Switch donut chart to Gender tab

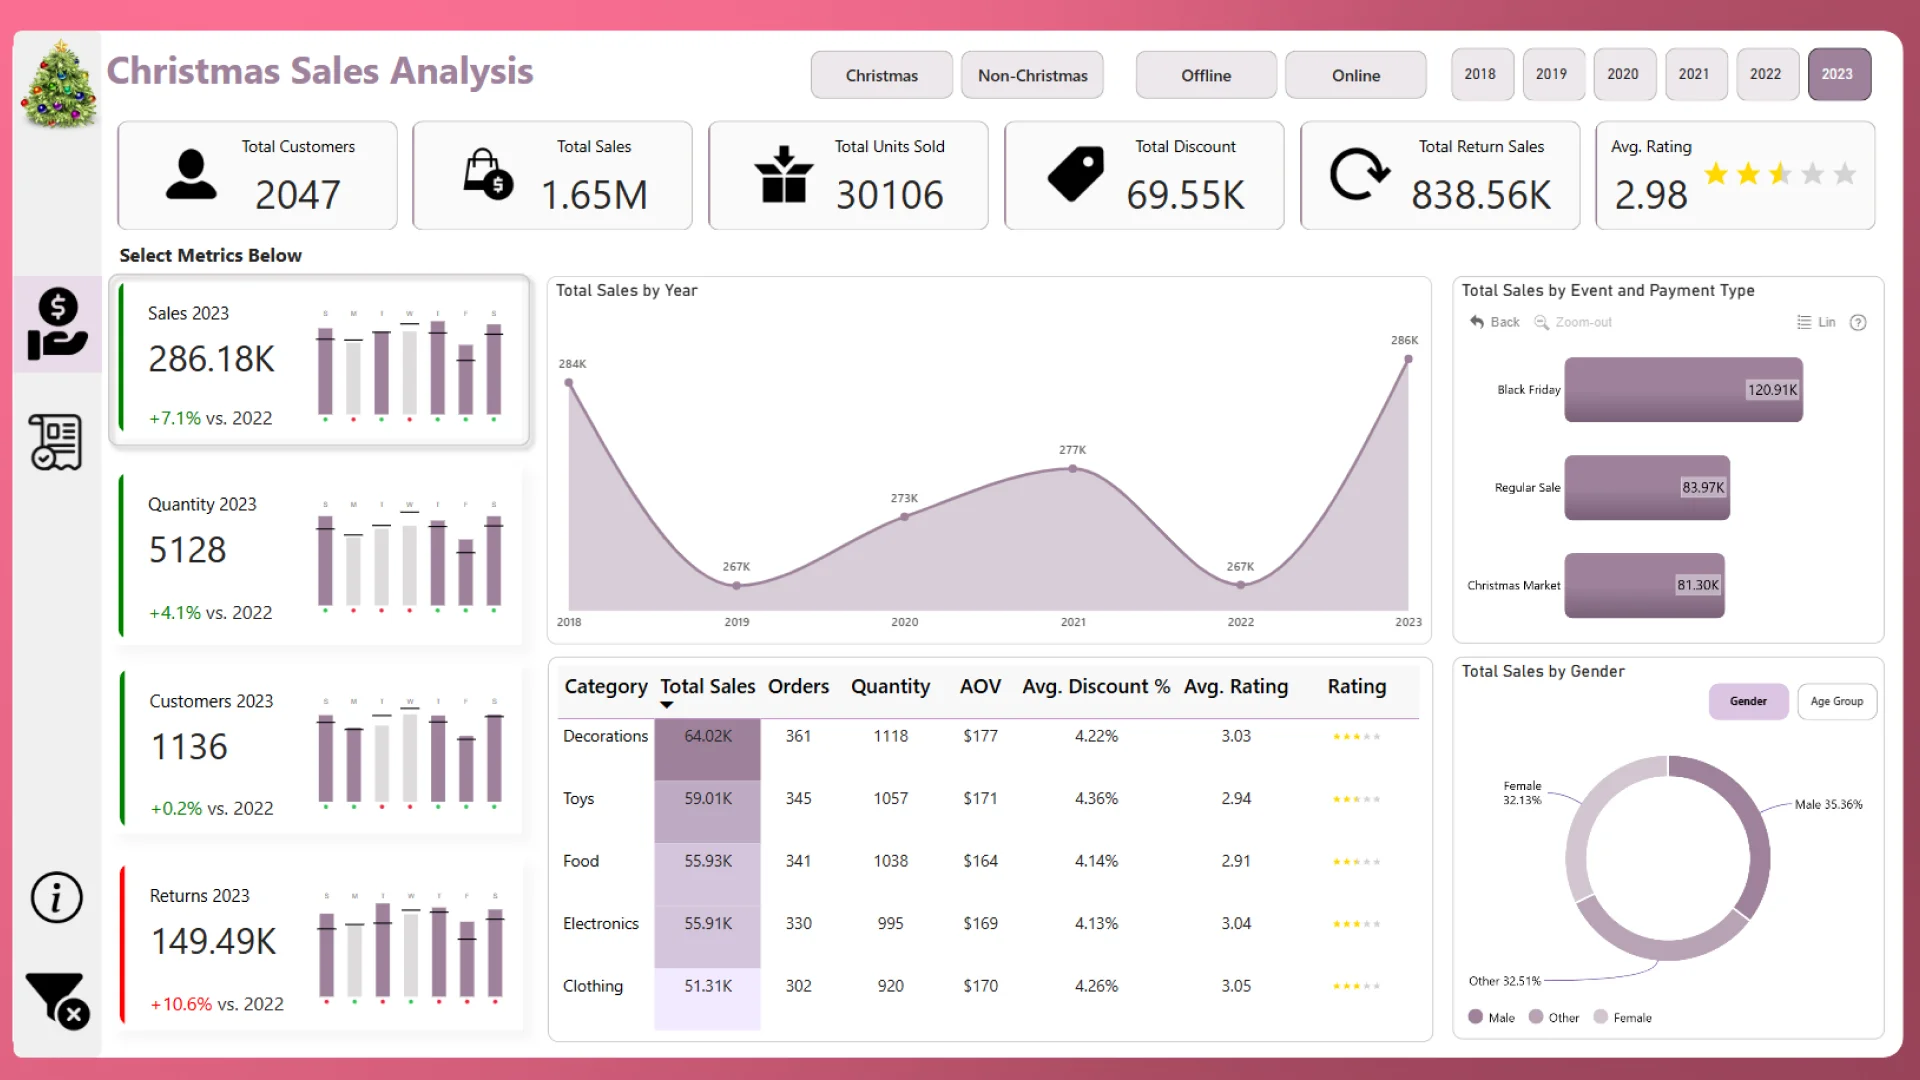click(x=1748, y=701)
